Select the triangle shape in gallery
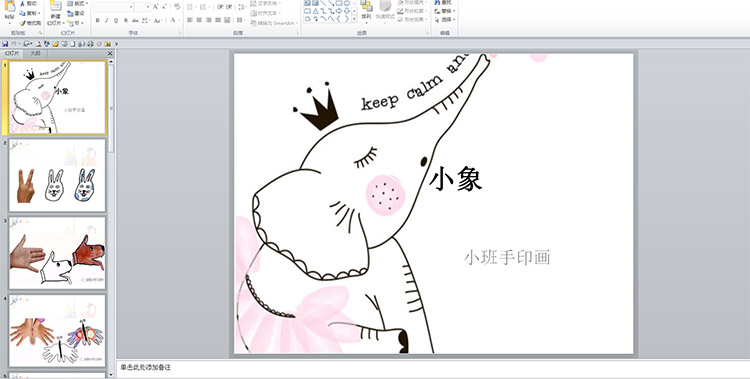 316,11
